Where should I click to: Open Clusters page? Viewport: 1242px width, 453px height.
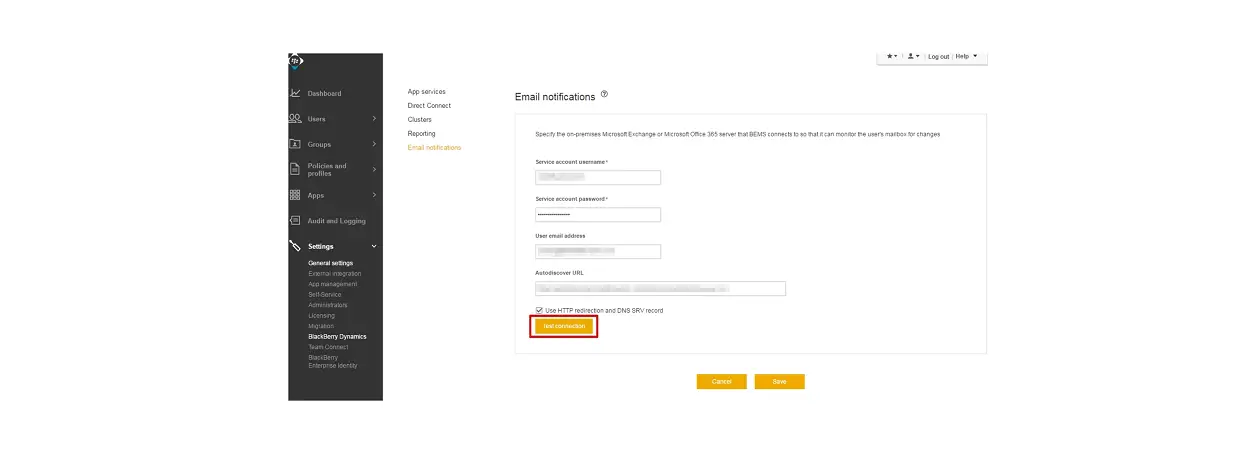click(420, 120)
